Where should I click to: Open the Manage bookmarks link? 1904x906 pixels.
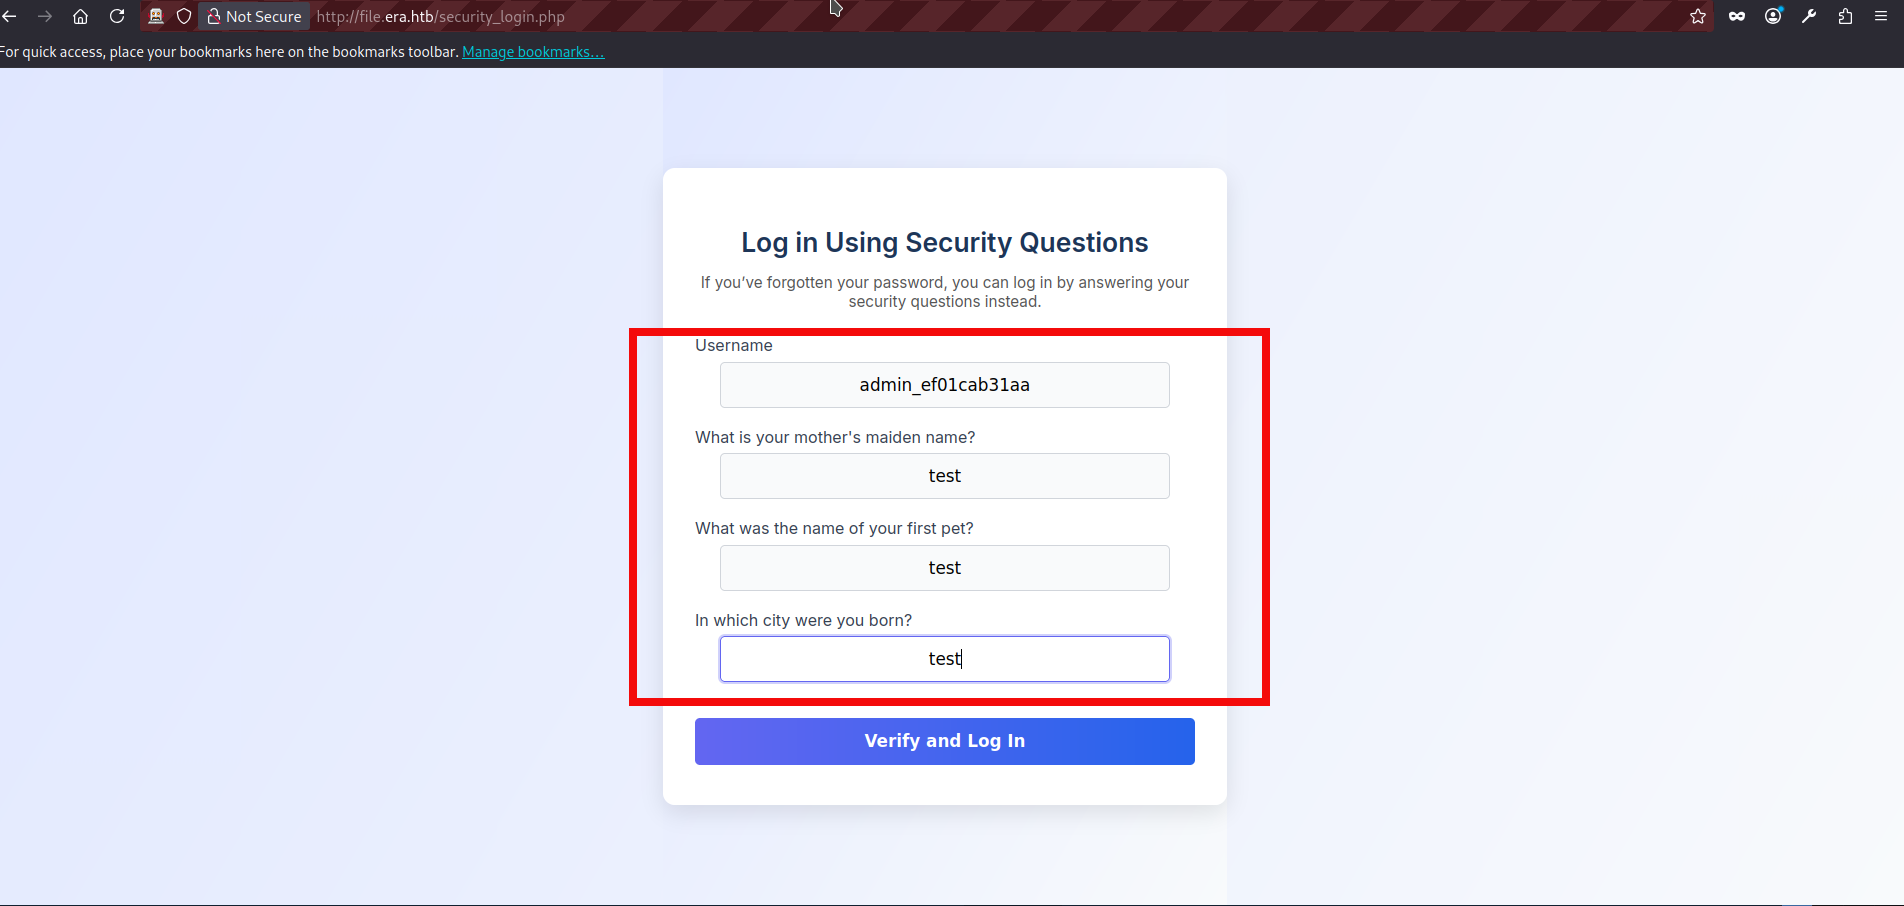tap(533, 51)
